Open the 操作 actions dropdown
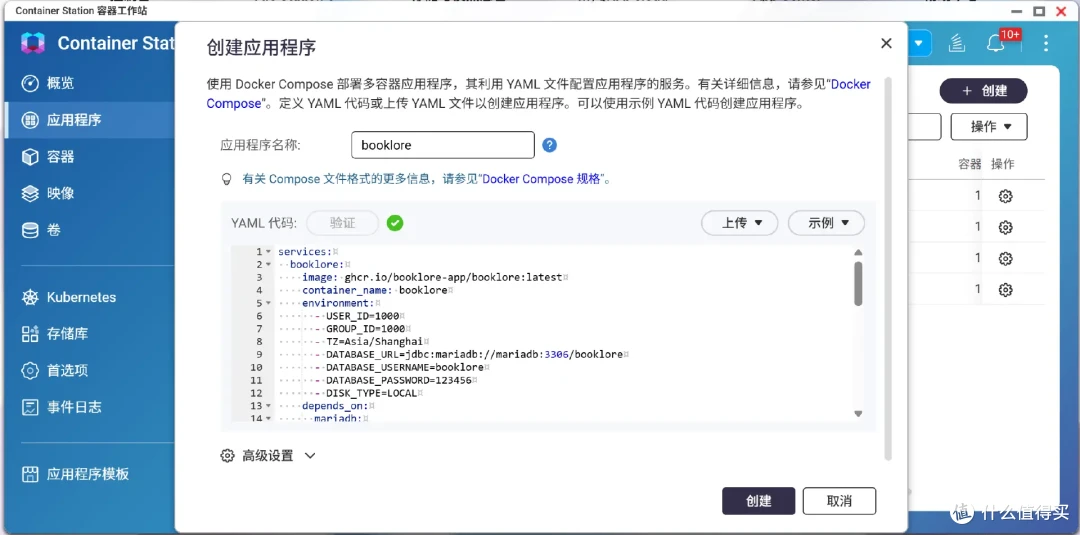Viewport: 1080px width, 535px height. [x=989, y=127]
